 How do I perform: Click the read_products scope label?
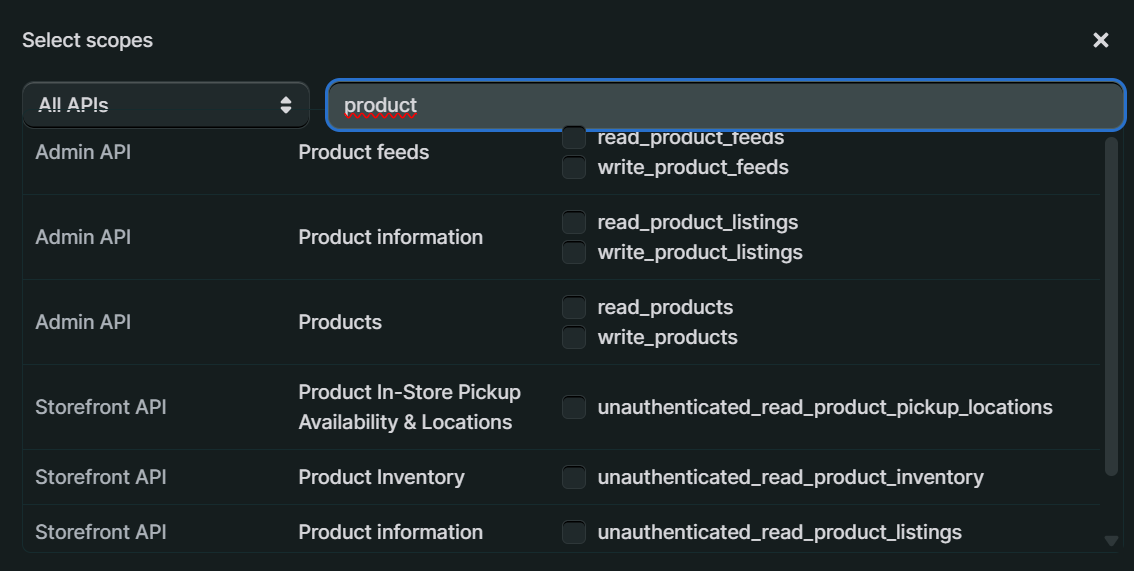pyautogui.click(x=665, y=307)
